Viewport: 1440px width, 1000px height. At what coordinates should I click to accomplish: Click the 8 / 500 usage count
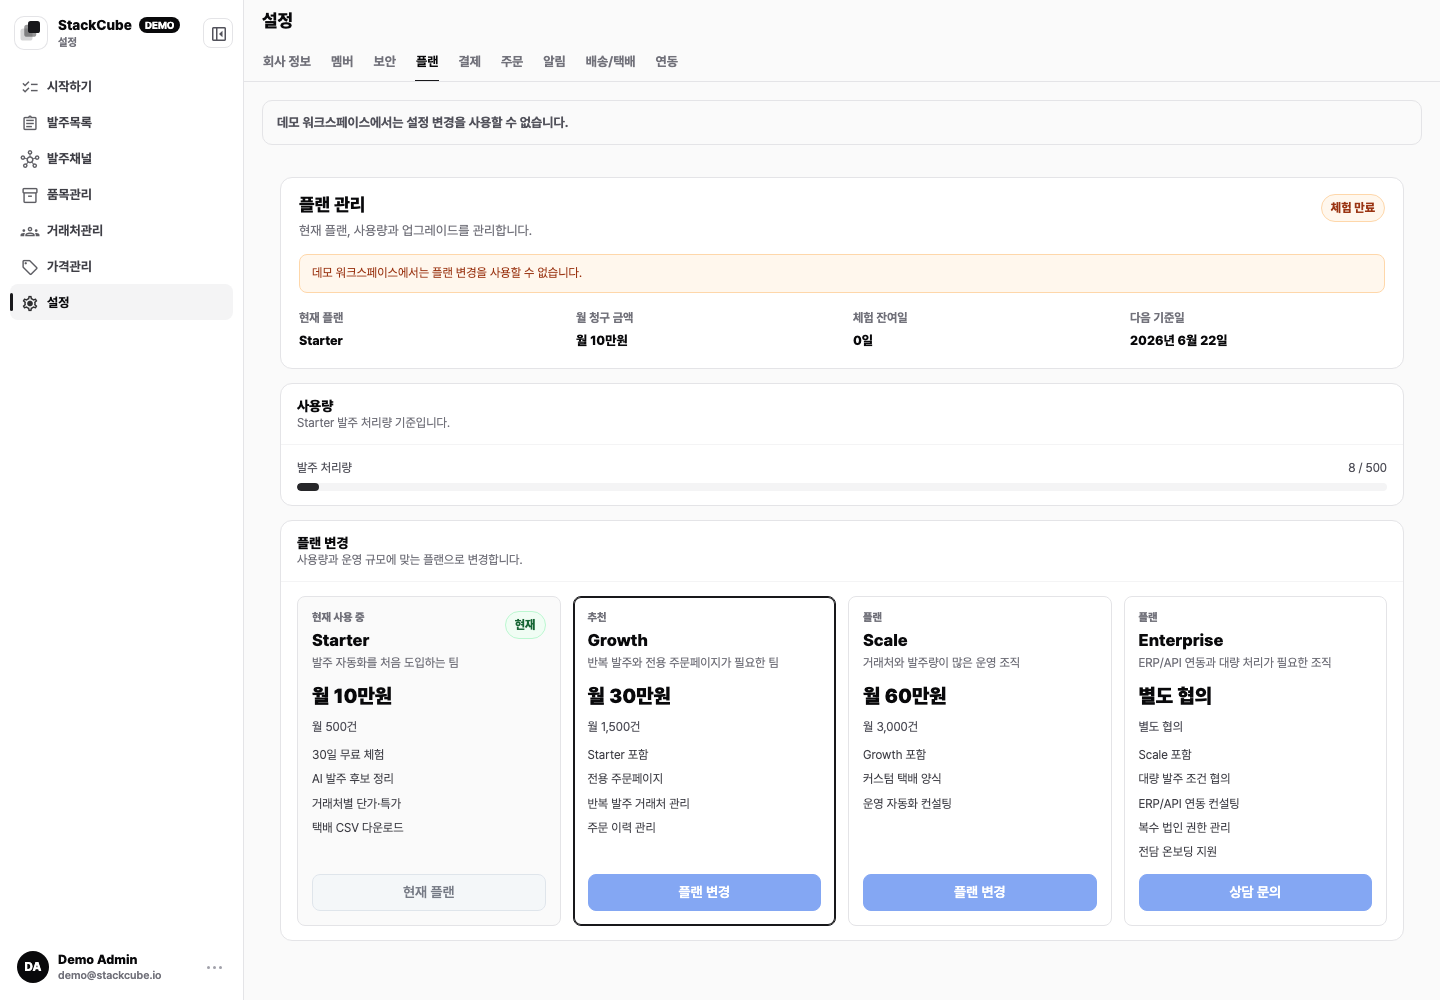[x=1367, y=468]
